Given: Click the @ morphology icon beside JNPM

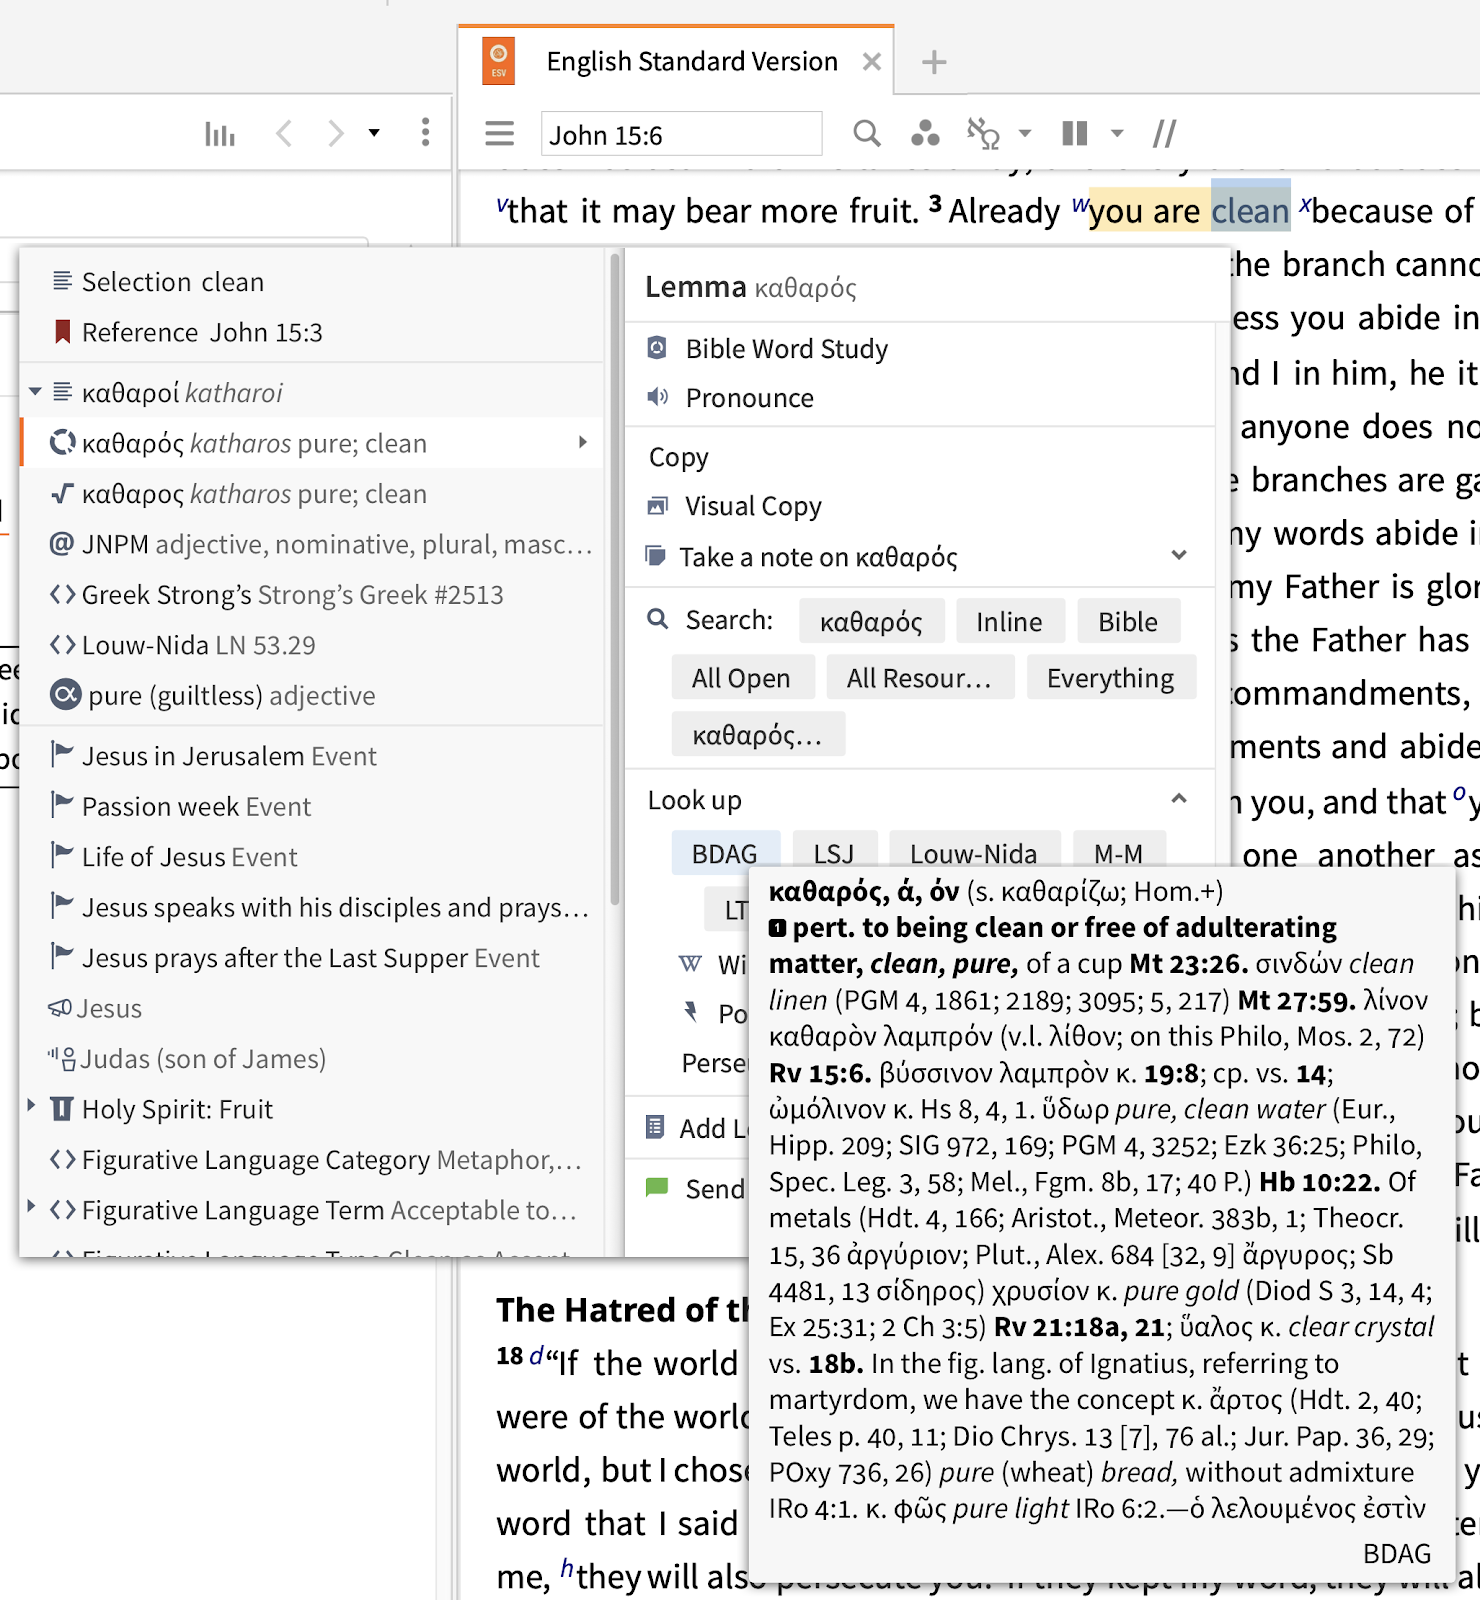Looking at the screenshot, I should point(62,544).
